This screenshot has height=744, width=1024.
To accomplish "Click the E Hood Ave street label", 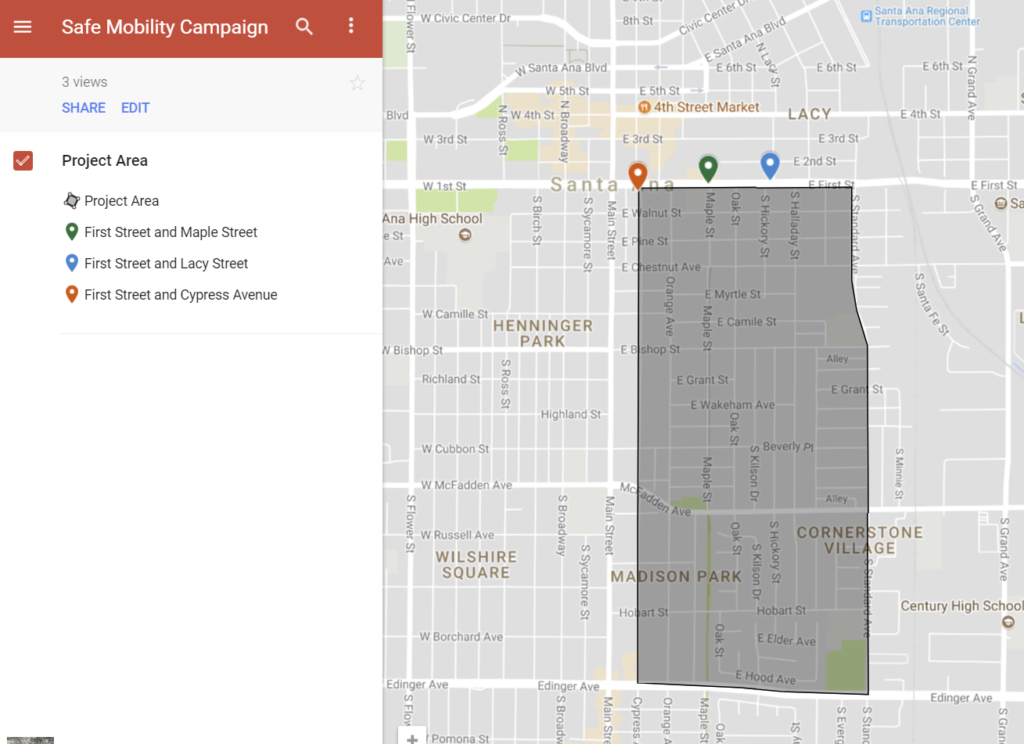I will point(765,677).
